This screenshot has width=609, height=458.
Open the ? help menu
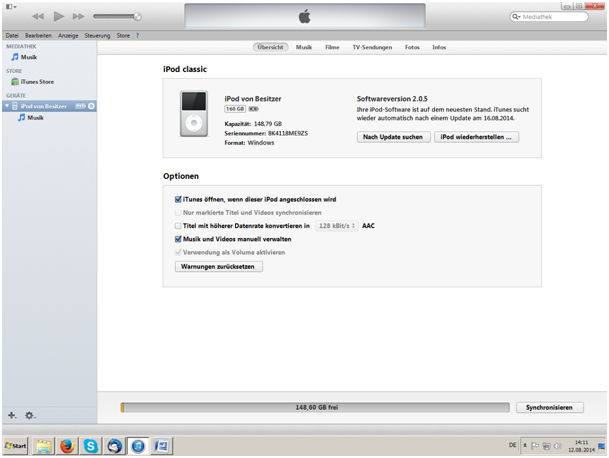137,35
